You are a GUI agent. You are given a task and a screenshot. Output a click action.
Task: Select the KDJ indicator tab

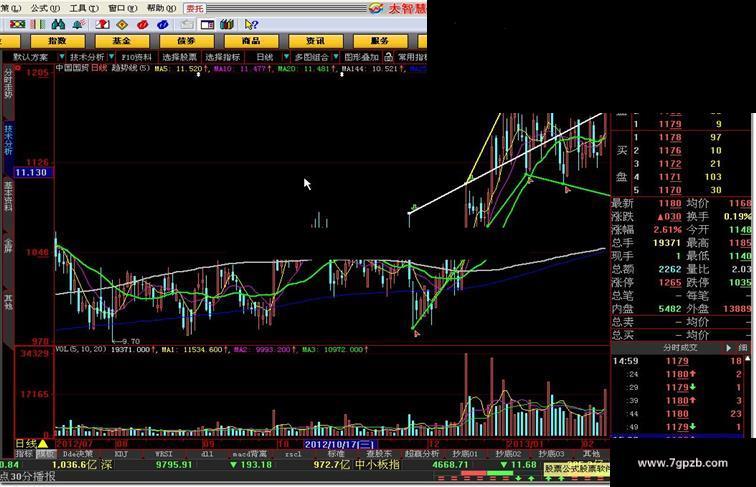pyautogui.click(x=121, y=454)
